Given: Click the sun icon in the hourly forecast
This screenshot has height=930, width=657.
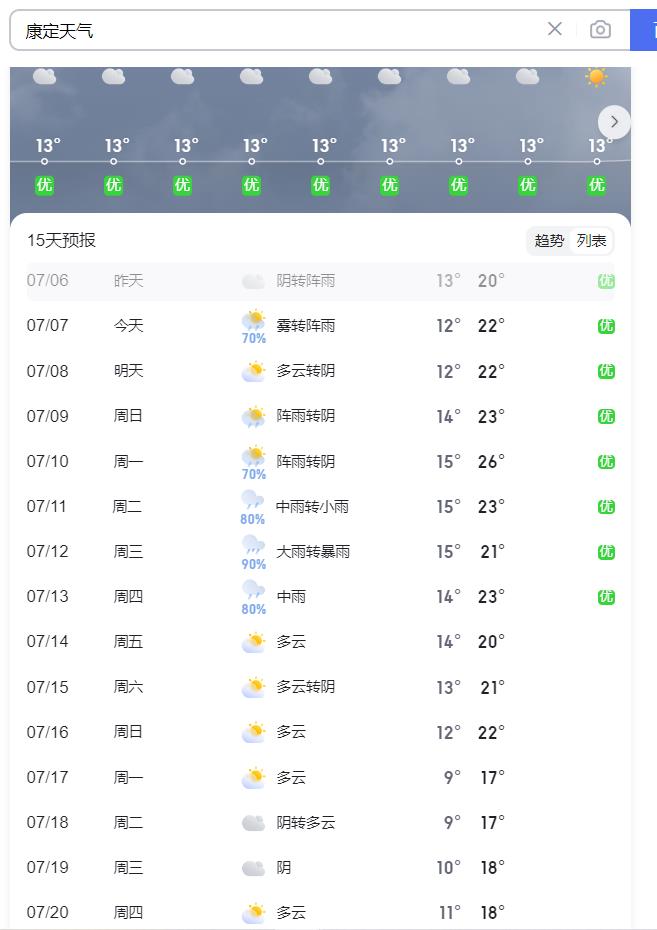Looking at the screenshot, I should pyautogui.click(x=596, y=77).
